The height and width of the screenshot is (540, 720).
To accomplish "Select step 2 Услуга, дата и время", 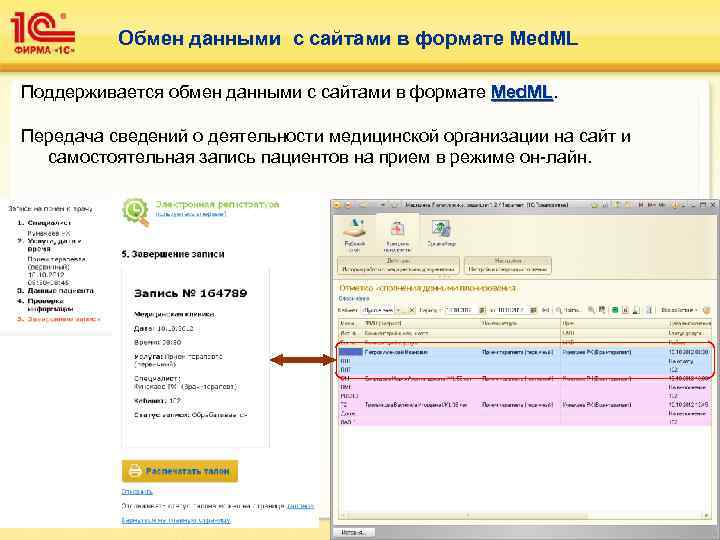I will (50, 245).
